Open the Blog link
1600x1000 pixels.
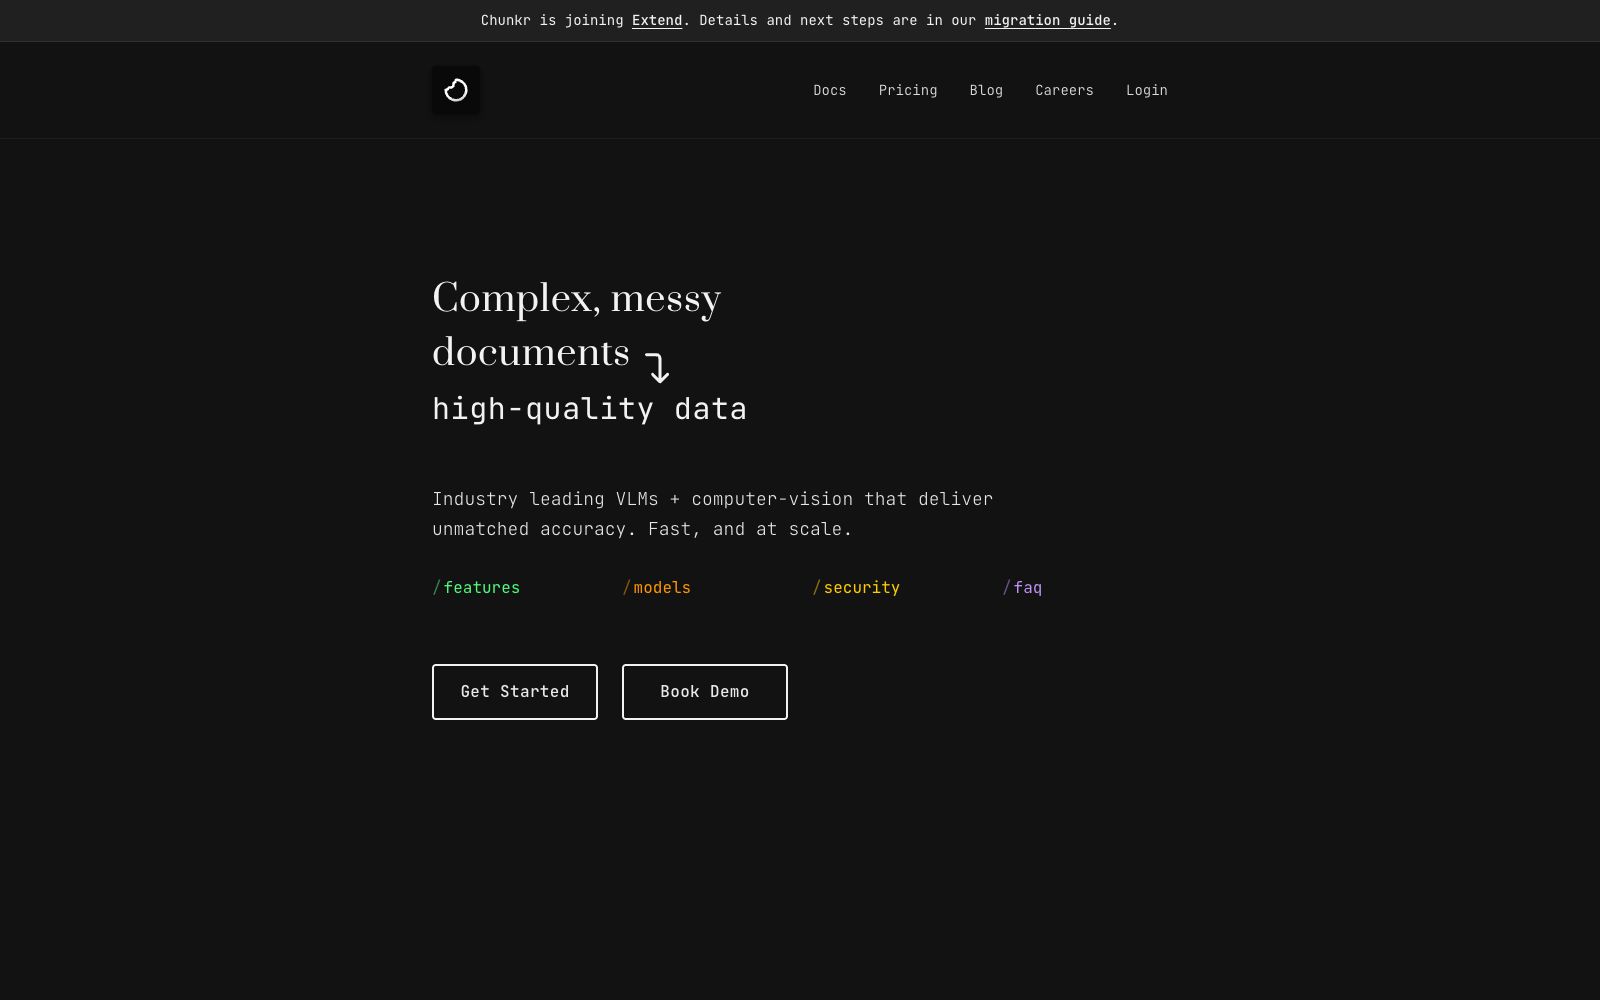click(986, 90)
